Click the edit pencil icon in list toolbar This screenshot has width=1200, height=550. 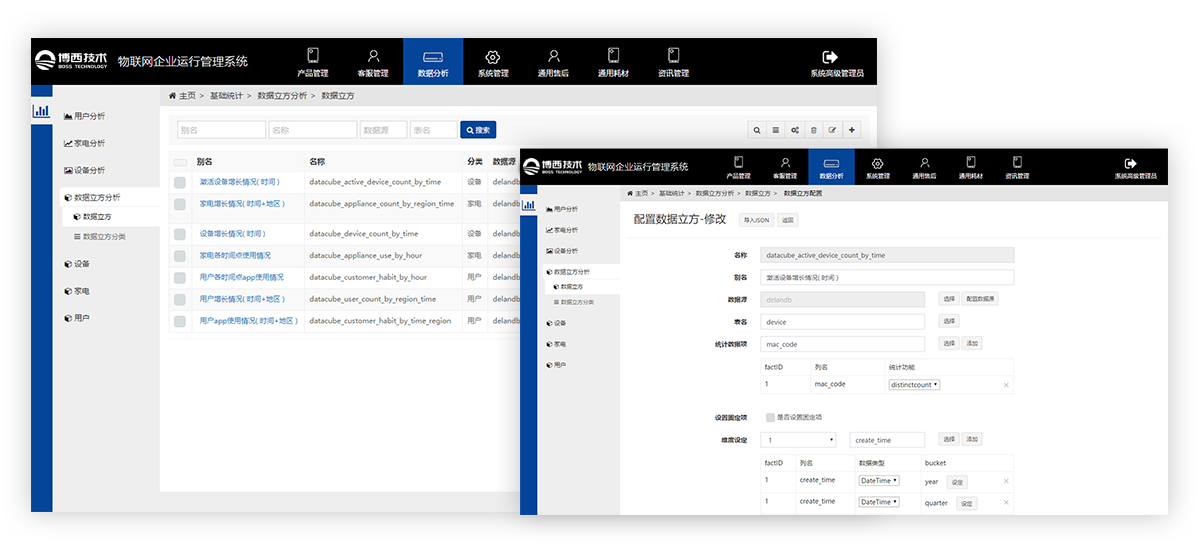click(x=832, y=130)
